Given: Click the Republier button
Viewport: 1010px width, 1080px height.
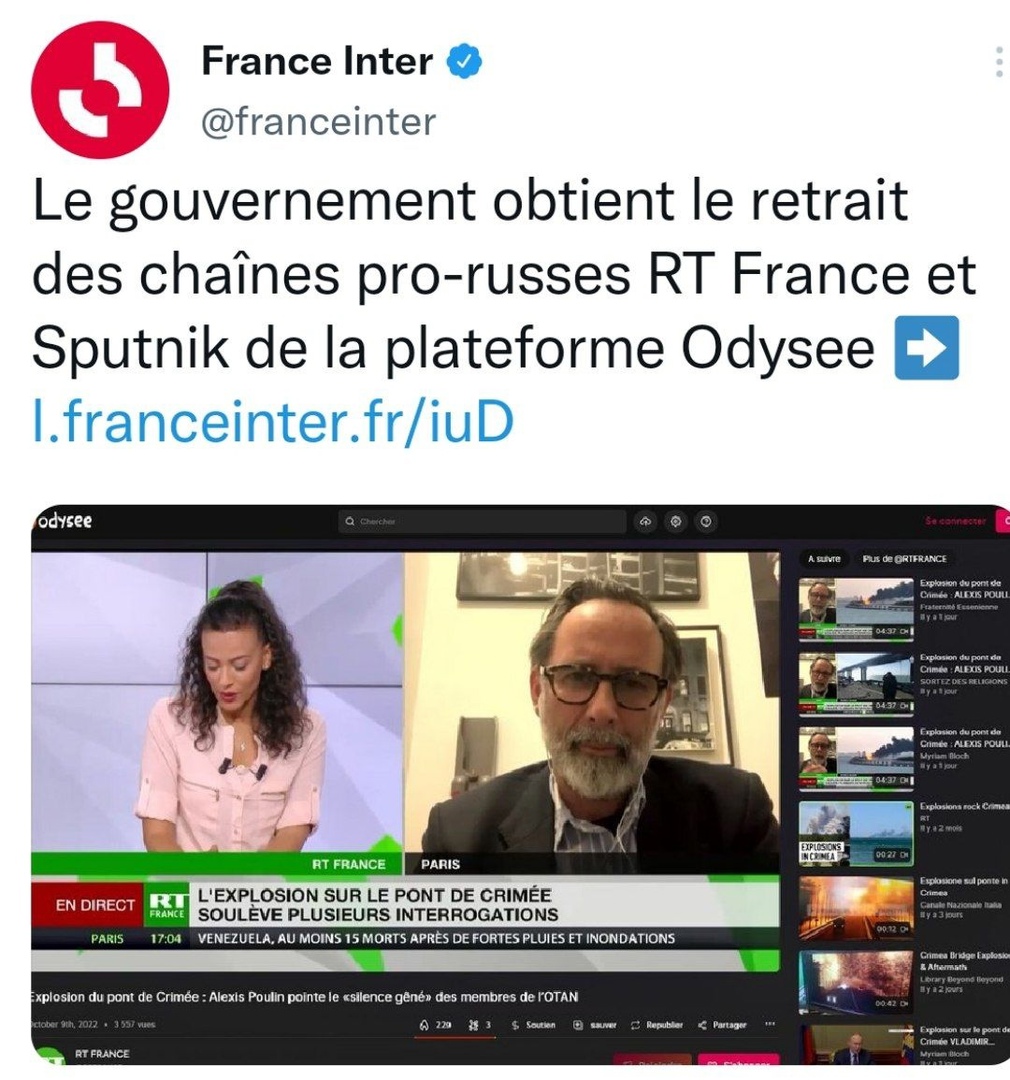Looking at the screenshot, I should pyautogui.click(x=657, y=1025).
